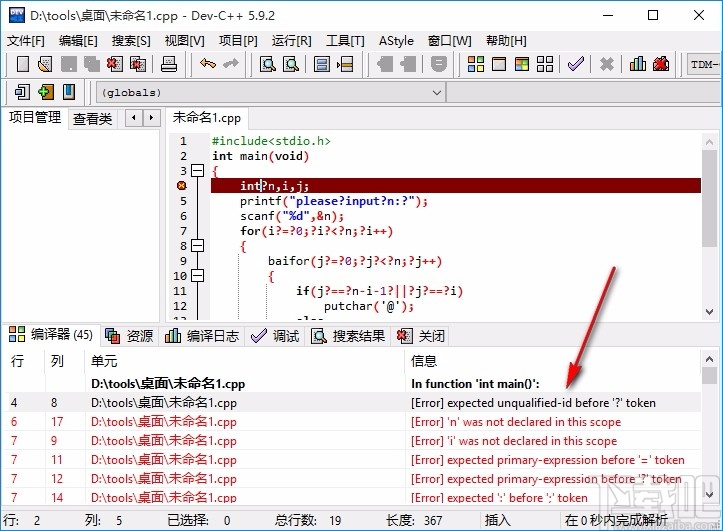Undo the last edit with the arrow icon
This screenshot has width=723, height=531.
pyautogui.click(x=207, y=64)
